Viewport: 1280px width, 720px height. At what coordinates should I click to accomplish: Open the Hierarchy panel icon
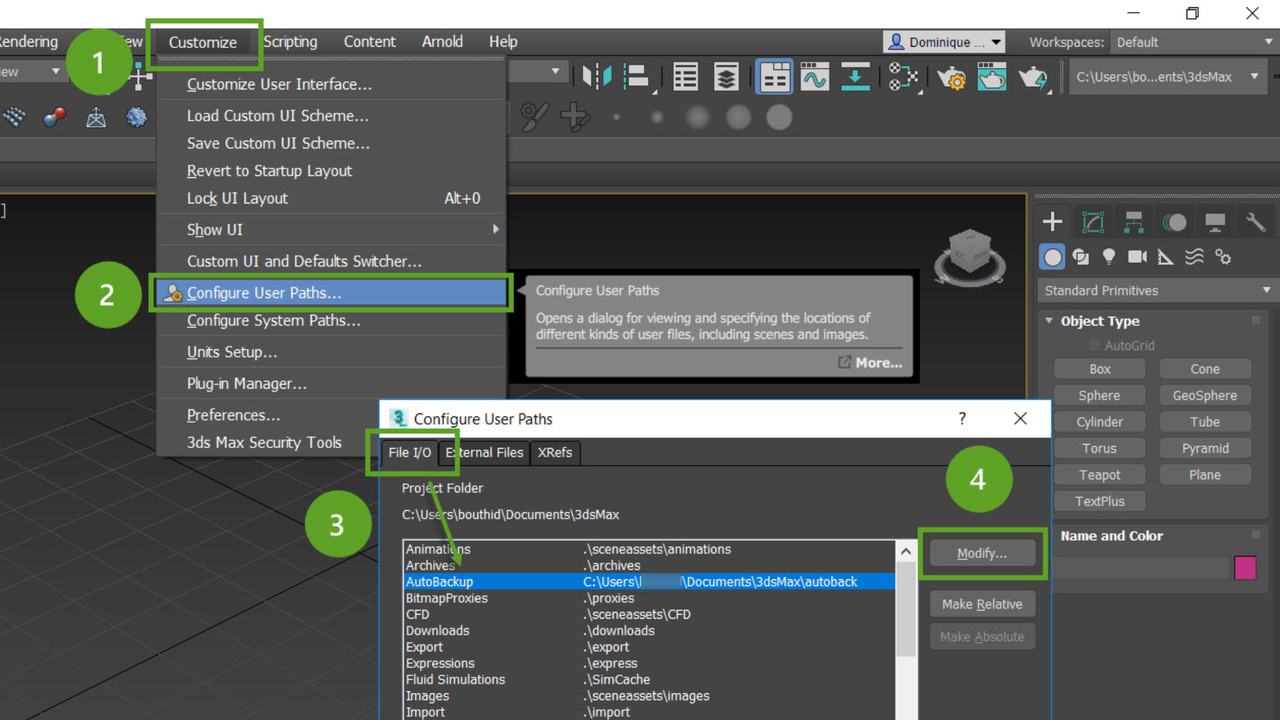coord(1133,222)
